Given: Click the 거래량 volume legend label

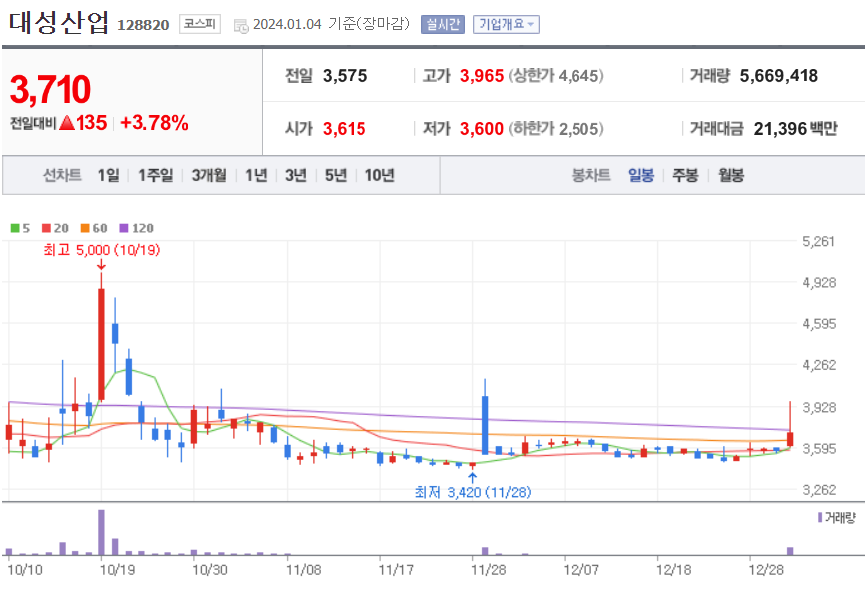Looking at the screenshot, I should point(840,518).
